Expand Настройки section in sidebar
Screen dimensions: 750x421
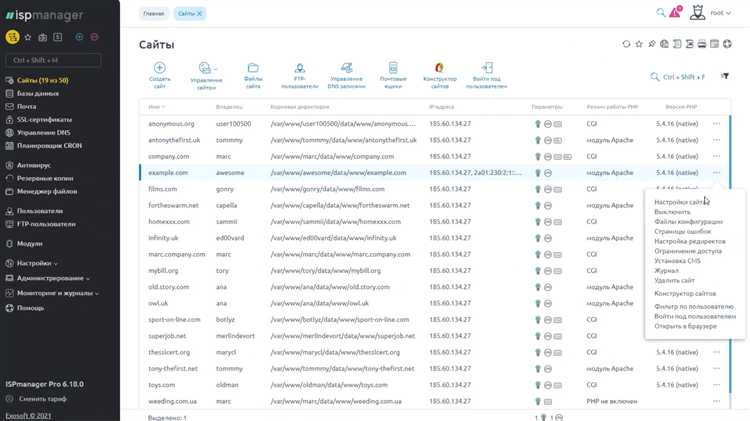click(37, 263)
